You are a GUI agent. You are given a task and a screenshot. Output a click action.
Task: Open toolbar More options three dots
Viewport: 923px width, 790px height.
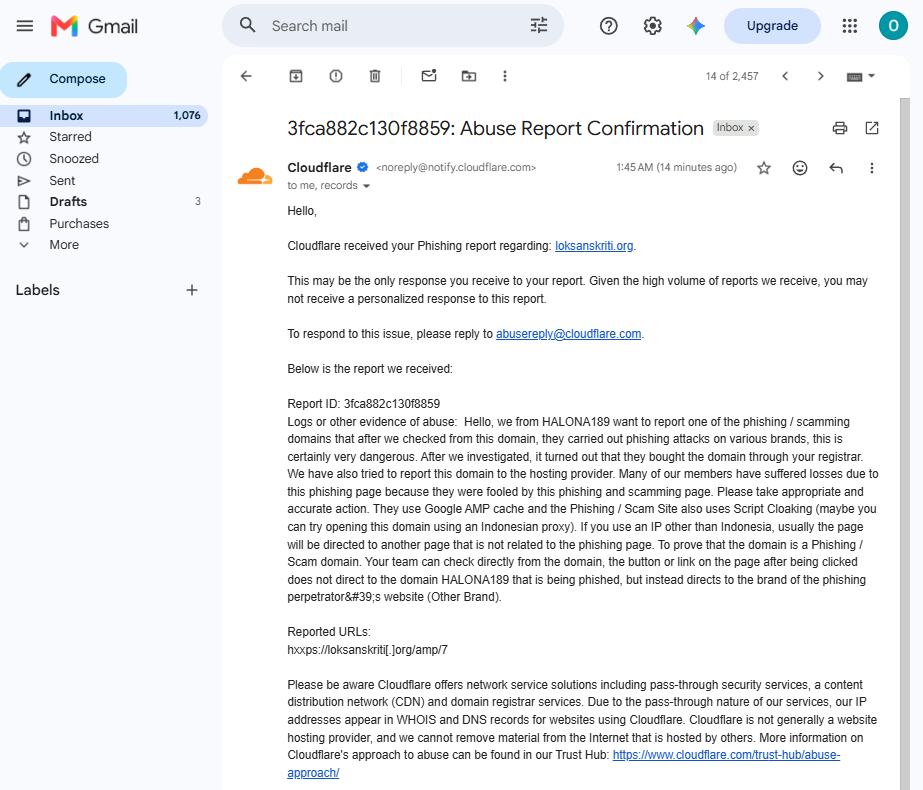tap(504, 76)
